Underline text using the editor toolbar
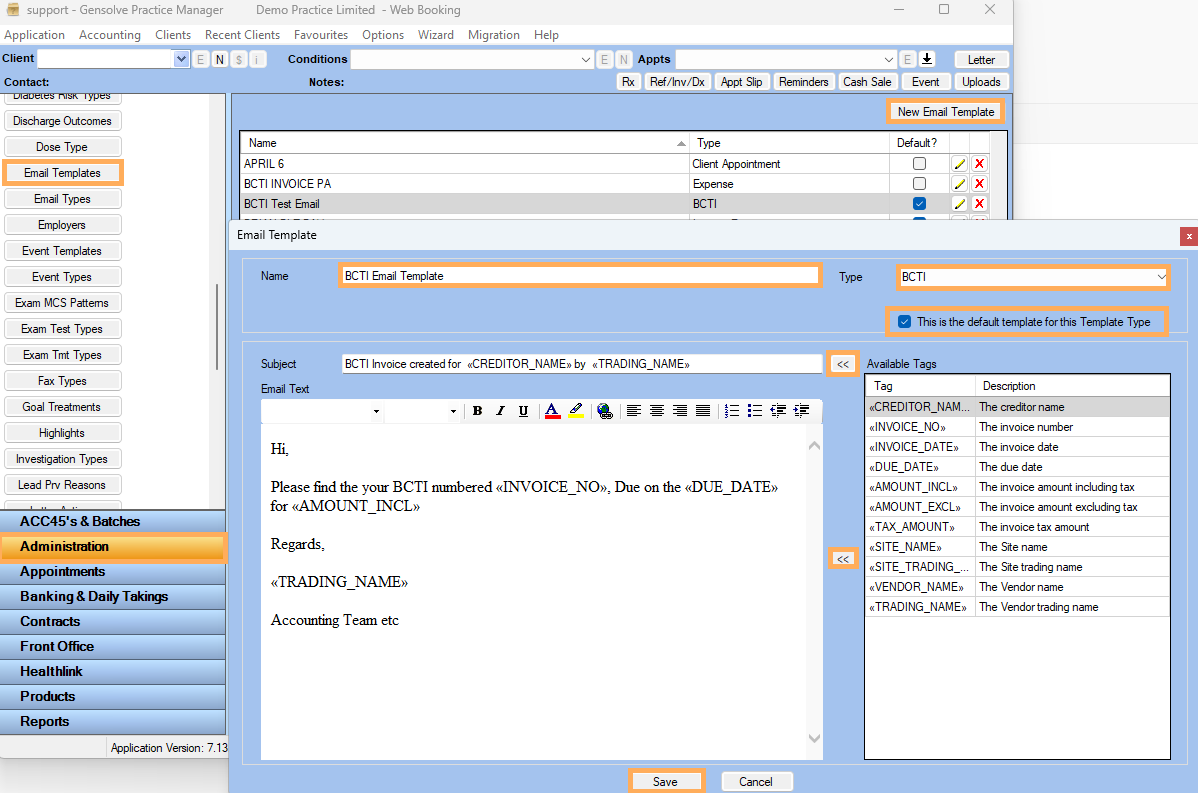1198x793 pixels. tap(523, 410)
